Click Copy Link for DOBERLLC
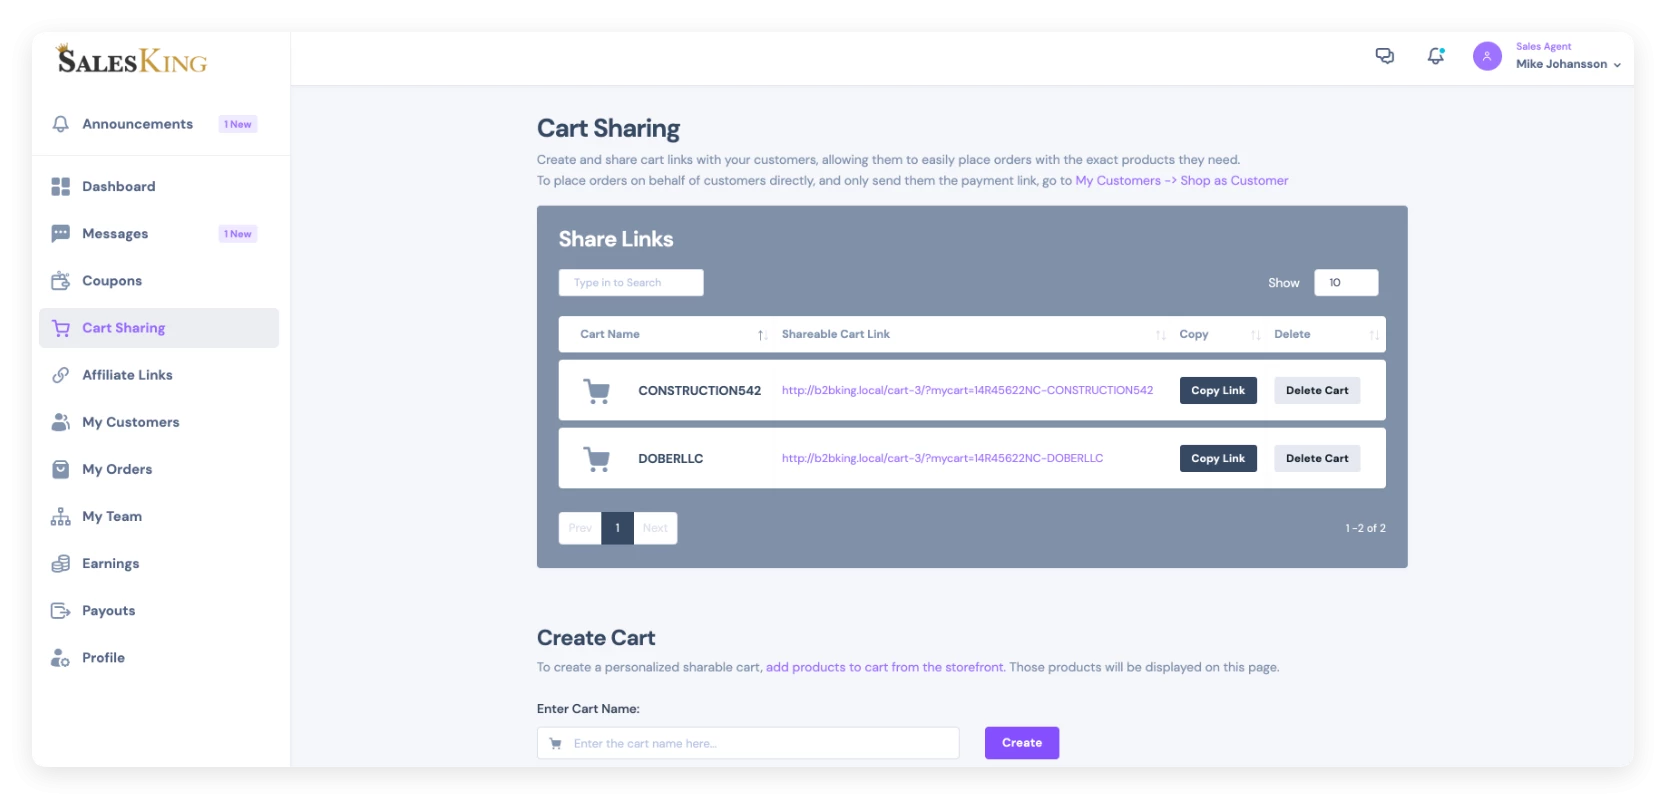 1218,458
